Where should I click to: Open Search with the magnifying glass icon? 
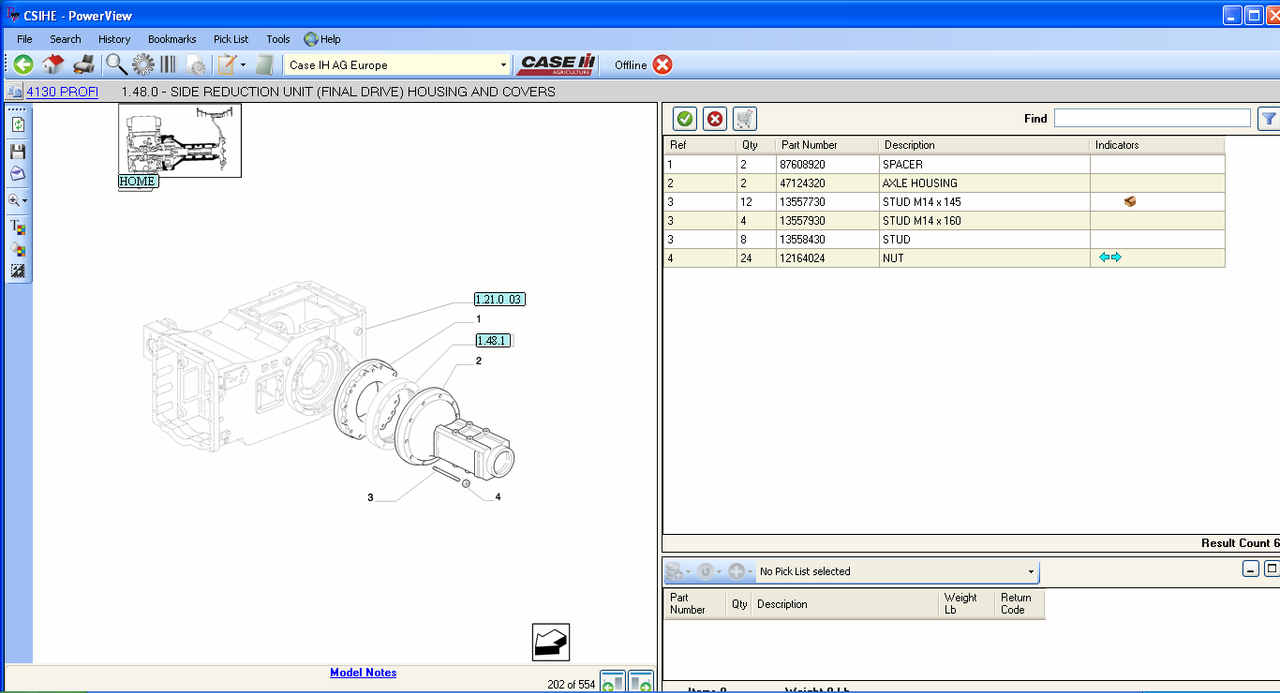pos(116,65)
